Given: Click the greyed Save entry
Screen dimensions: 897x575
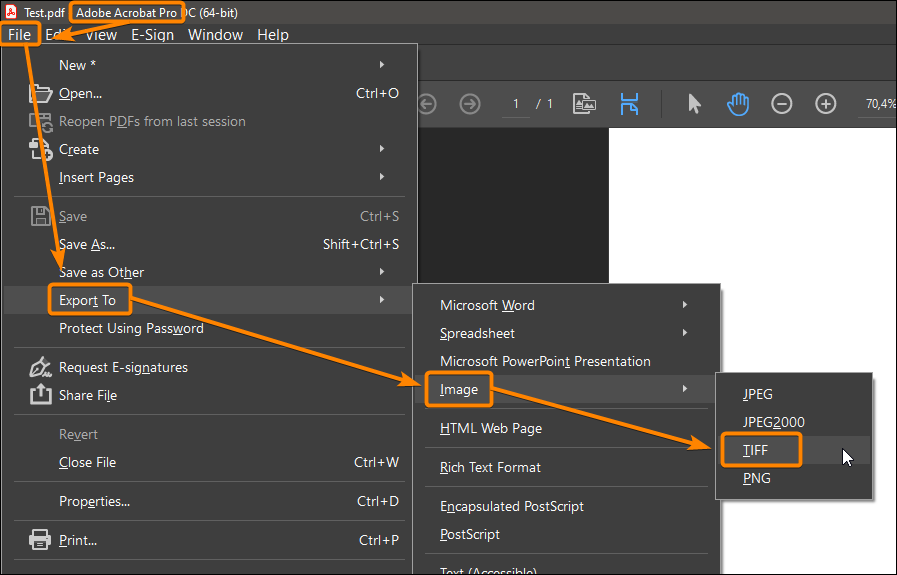Looking at the screenshot, I should pos(209,216).
